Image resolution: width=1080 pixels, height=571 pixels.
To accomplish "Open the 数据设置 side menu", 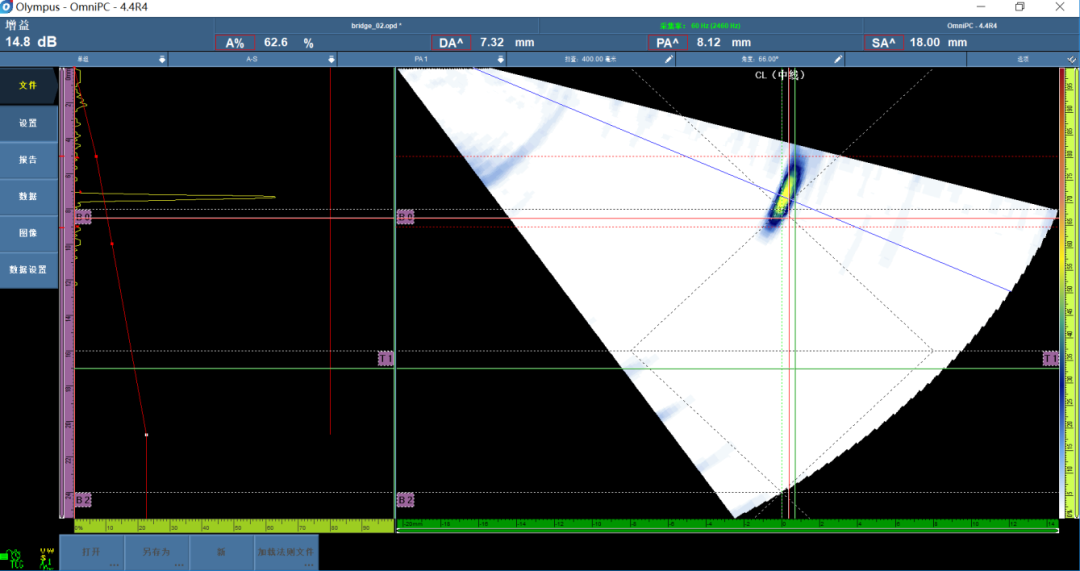I will click(28, 269).
